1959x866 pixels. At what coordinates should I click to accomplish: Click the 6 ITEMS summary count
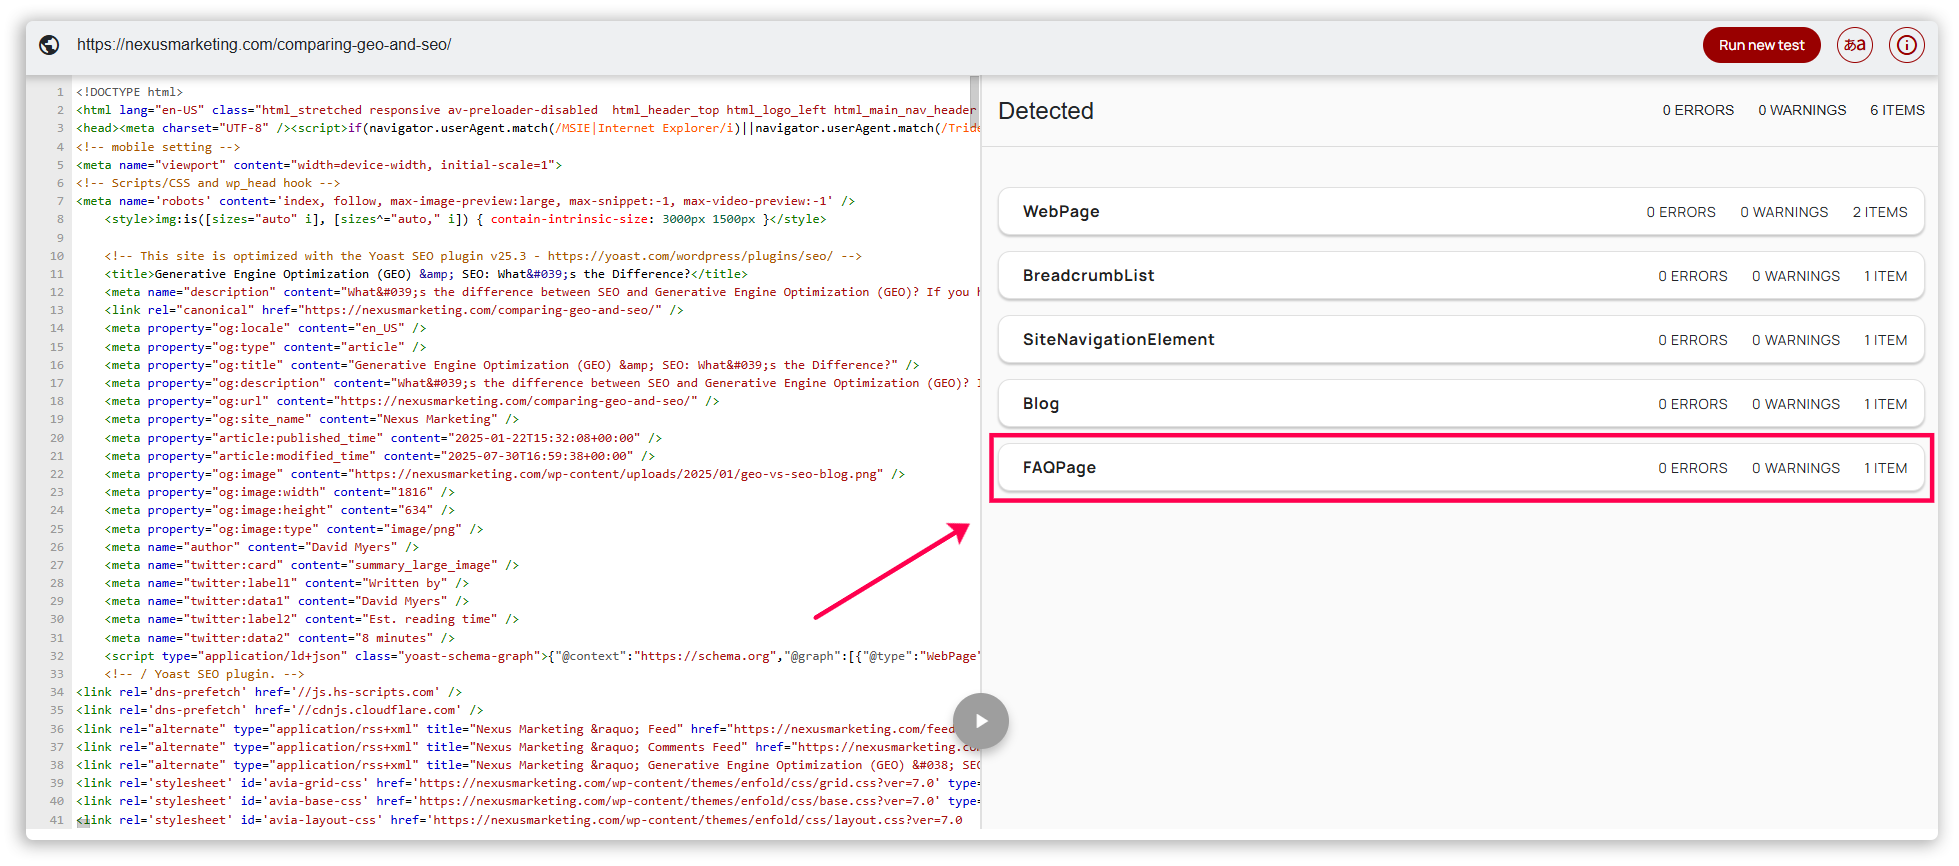(x=1897, y=111)
